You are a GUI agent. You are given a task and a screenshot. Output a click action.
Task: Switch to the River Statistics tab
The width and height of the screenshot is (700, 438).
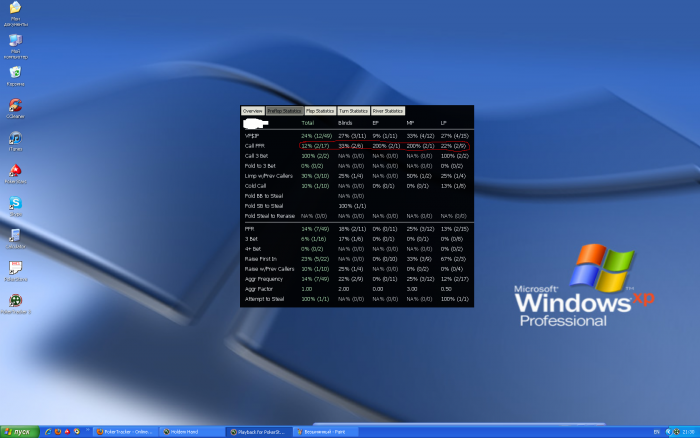pos(388,111)
